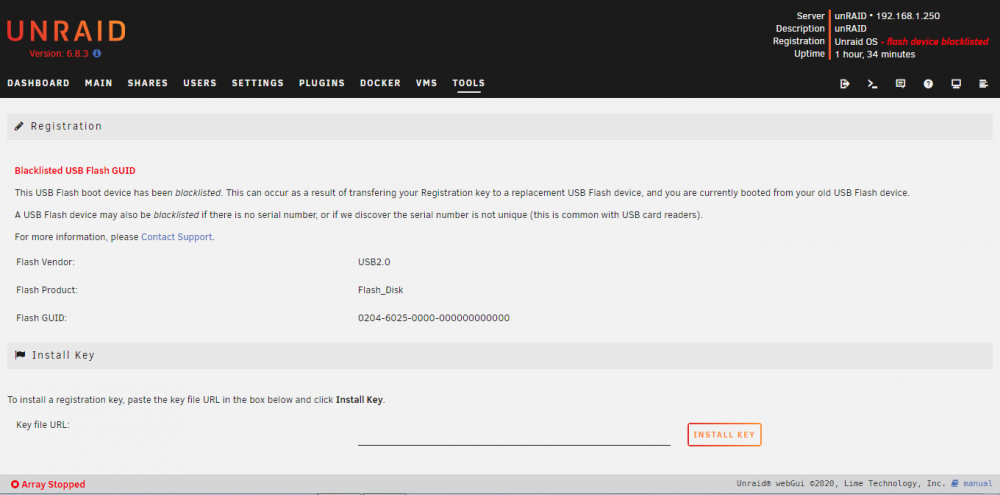The width and height of the screenshot is (1000, 495).
Task: Click the Array Stopped status icon
Action: 15,485
